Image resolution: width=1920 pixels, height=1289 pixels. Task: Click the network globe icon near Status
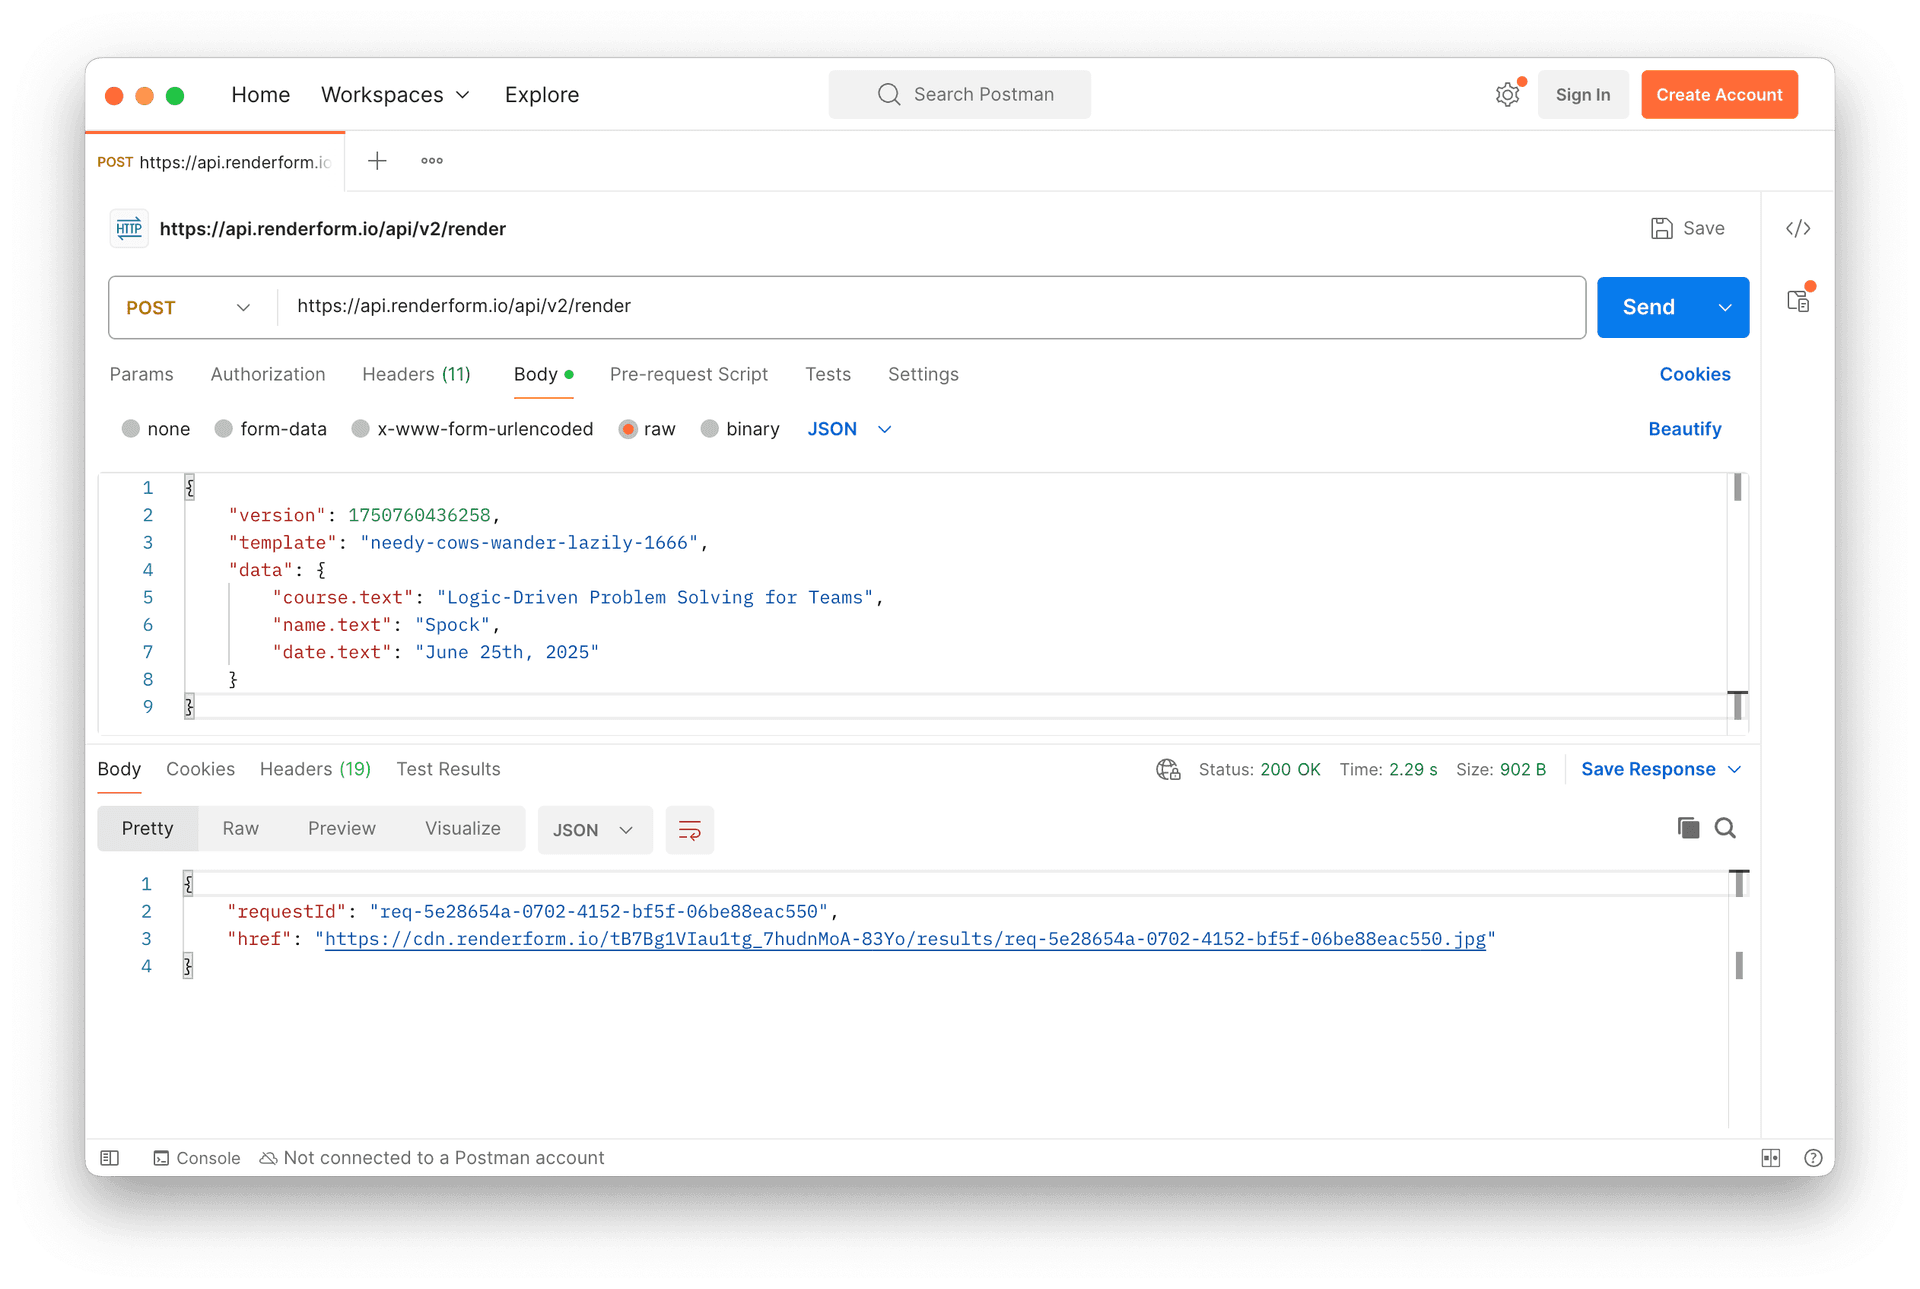coord(1168,769)
